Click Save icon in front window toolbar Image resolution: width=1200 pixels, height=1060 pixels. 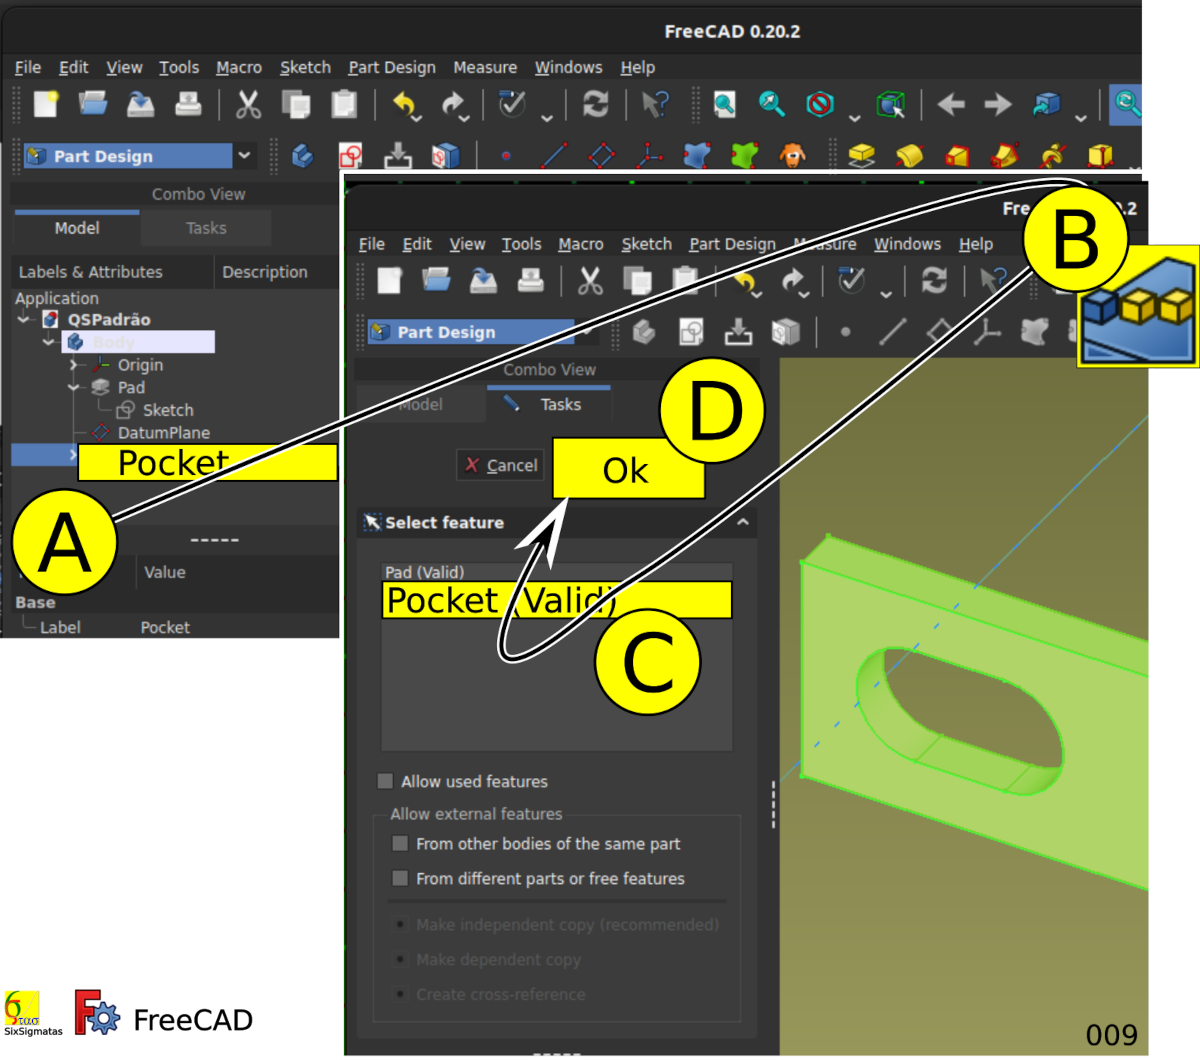tap(483, 281)
